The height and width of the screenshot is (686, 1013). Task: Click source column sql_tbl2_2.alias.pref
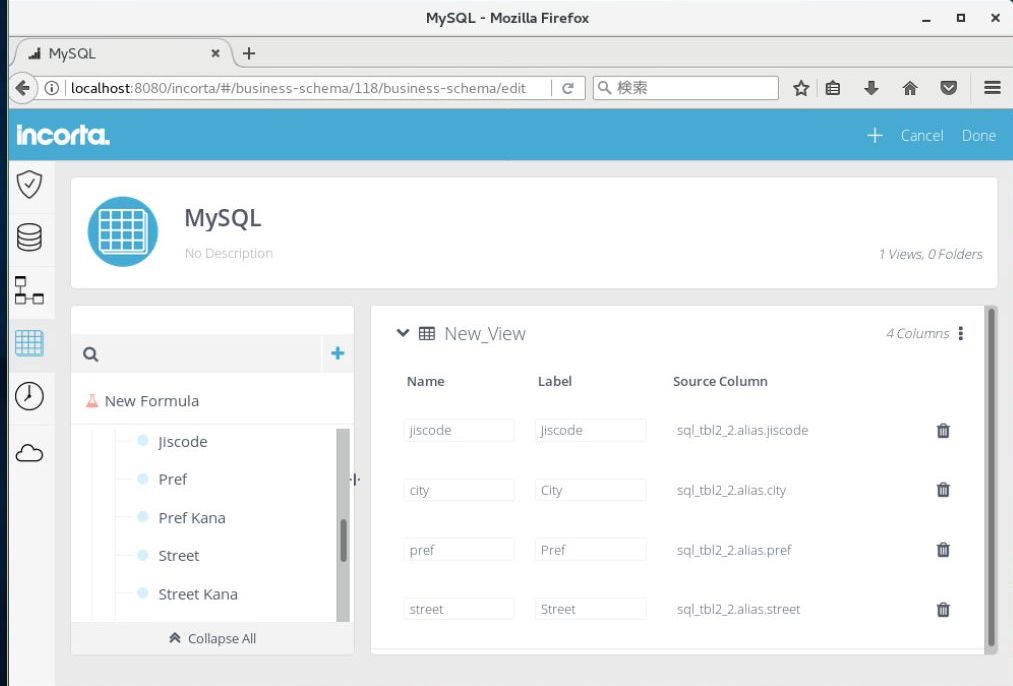pyautogui.click(x=734, y=550)
